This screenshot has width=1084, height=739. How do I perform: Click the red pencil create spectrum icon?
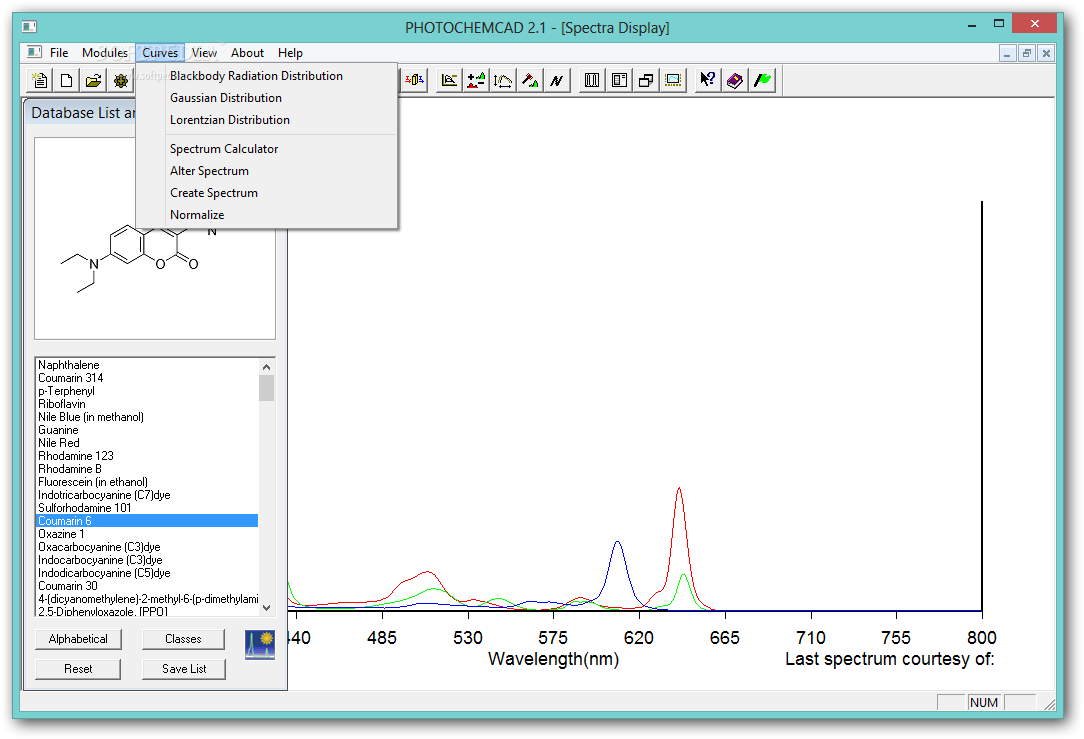530,80
